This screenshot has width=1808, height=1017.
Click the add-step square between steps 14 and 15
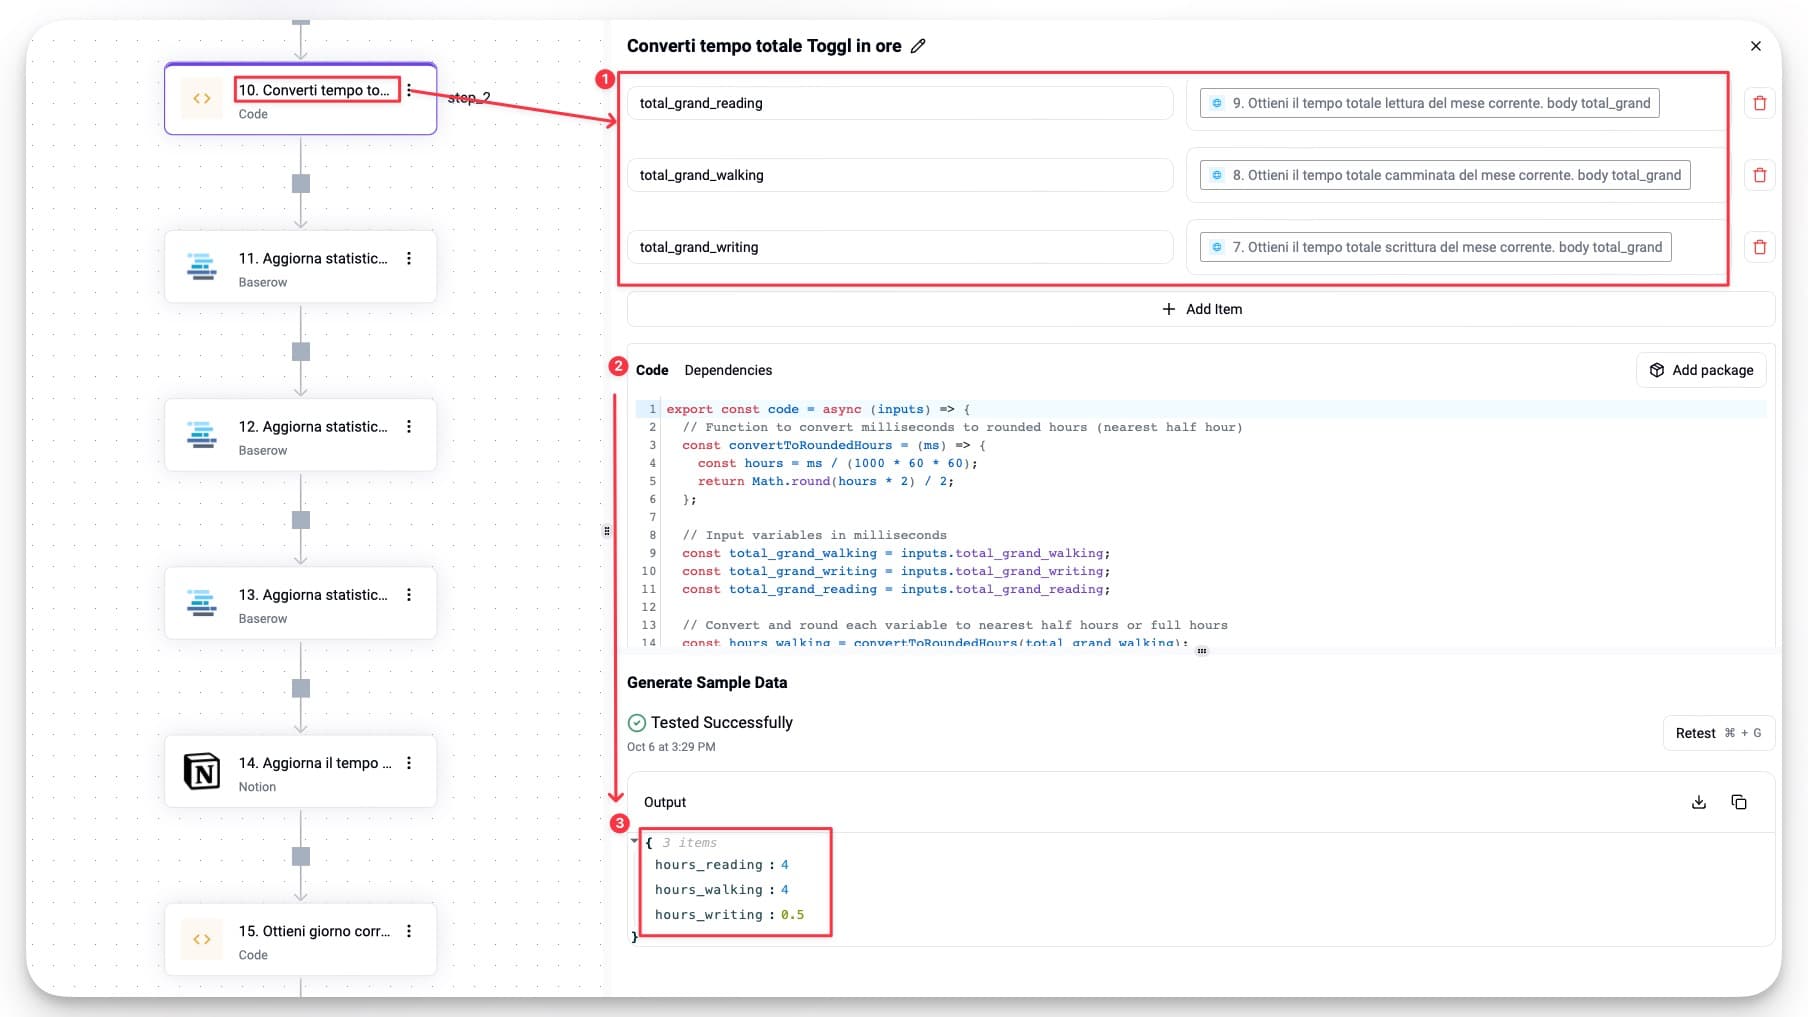(x=301, y=856)
